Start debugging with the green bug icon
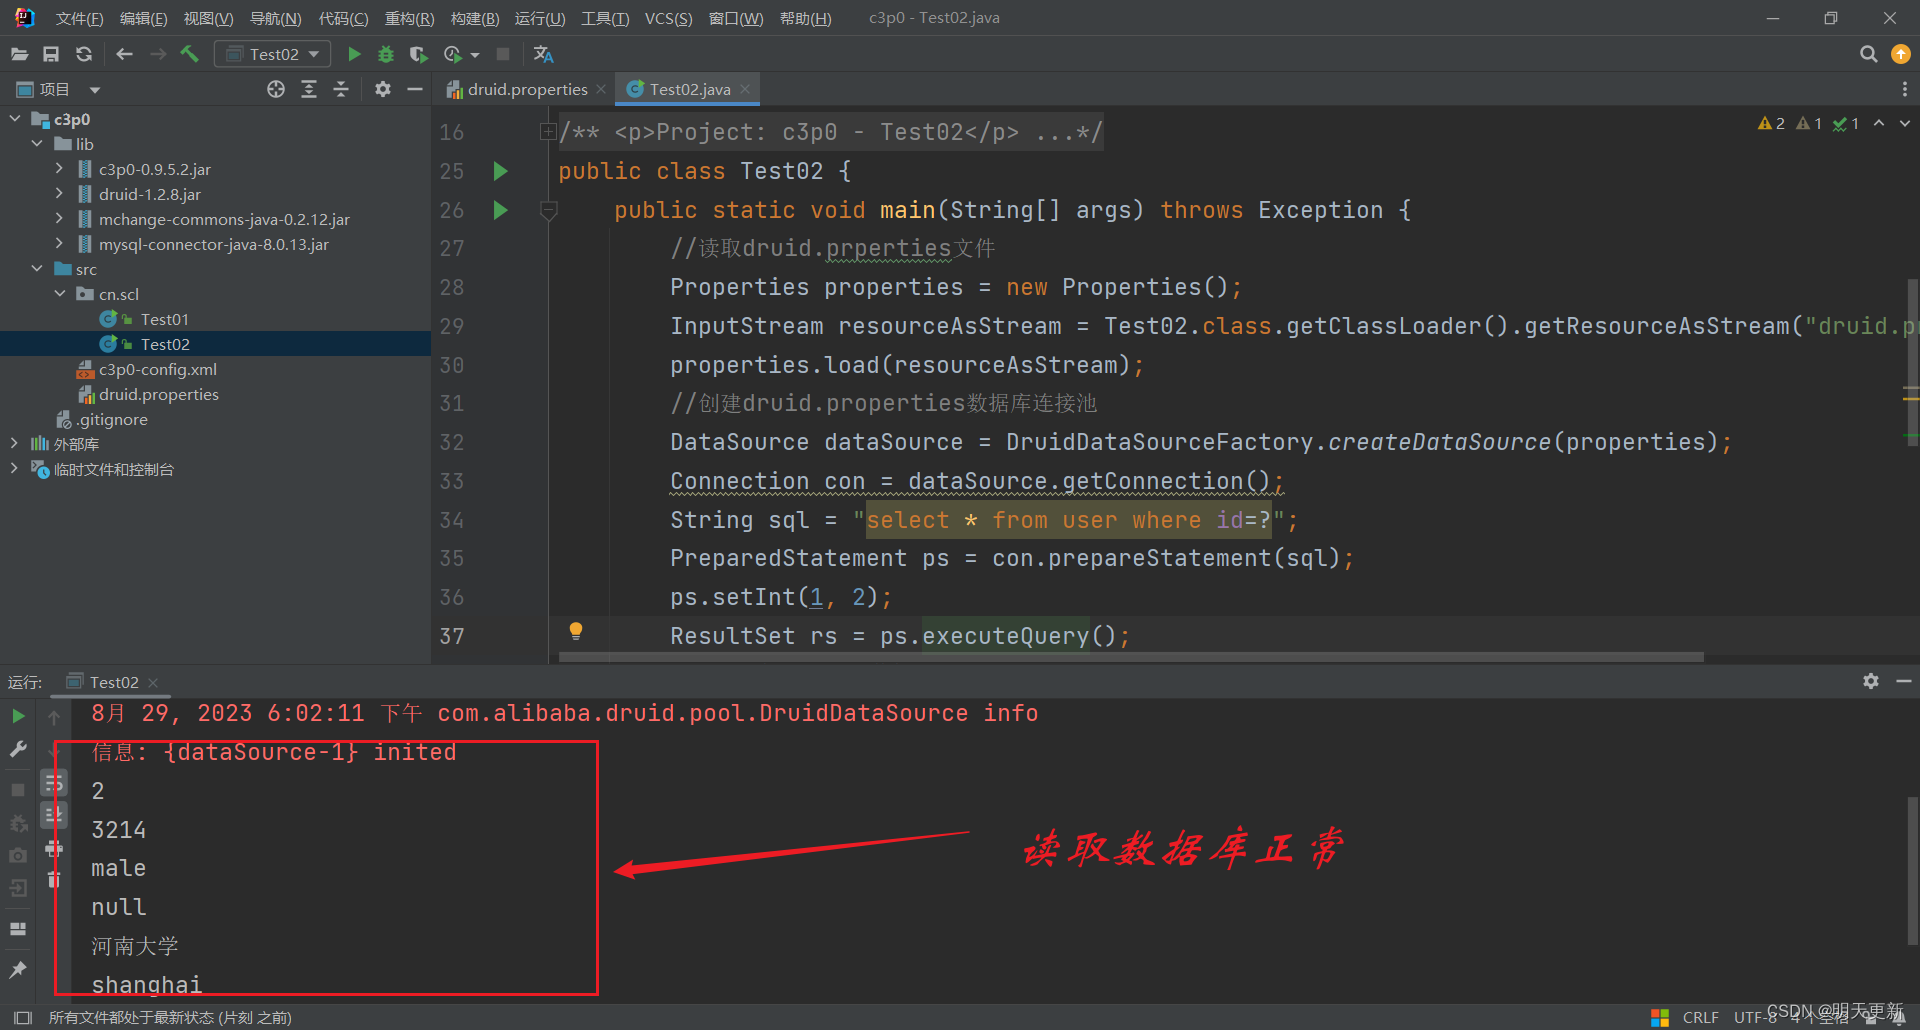 click(x=386, y=54)
